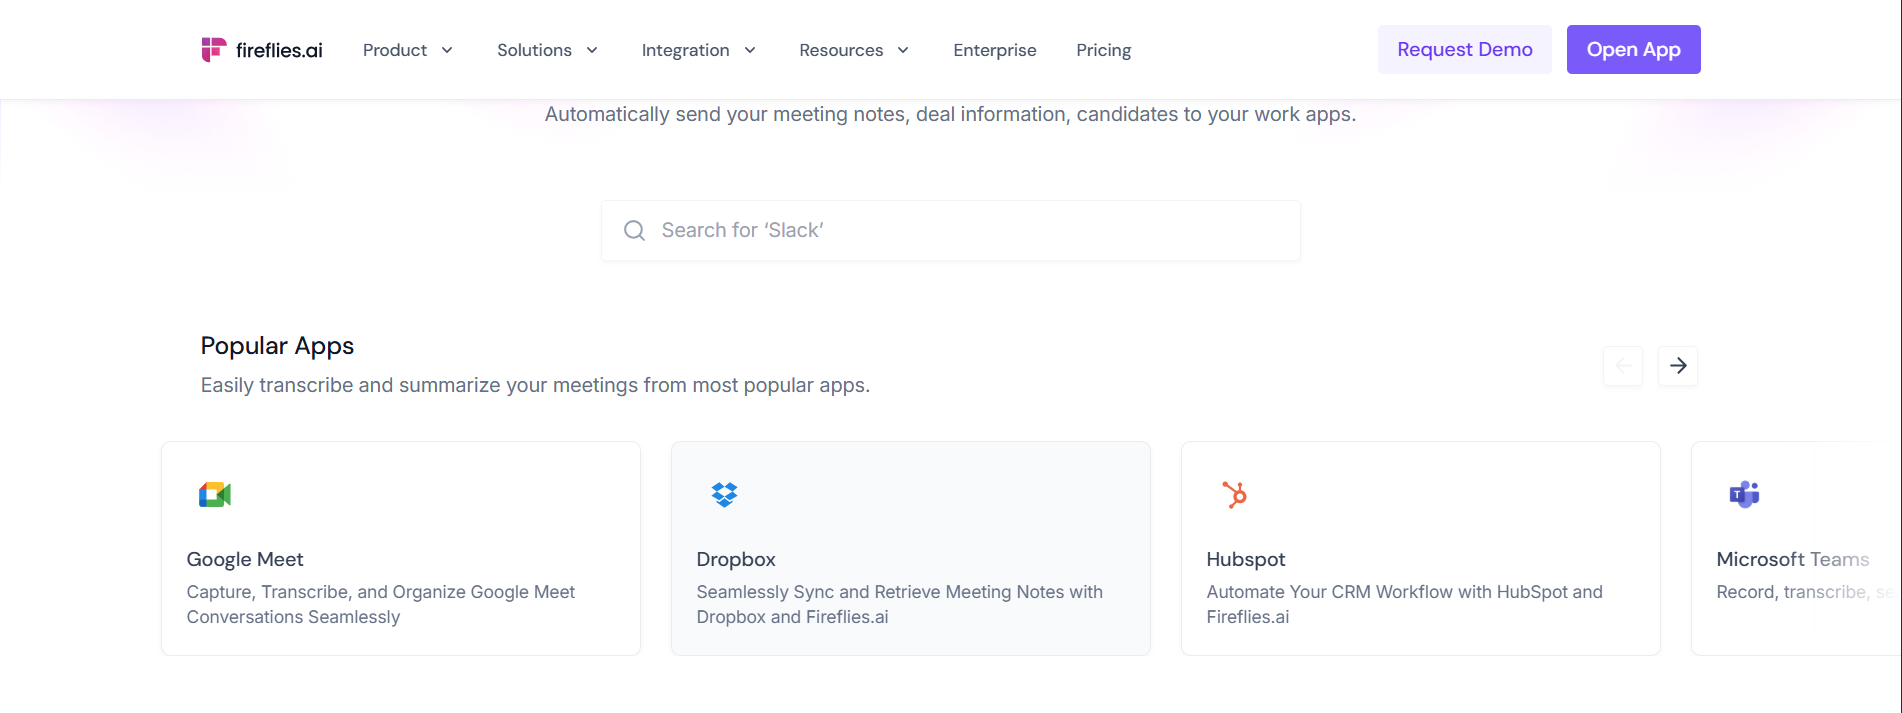The height and width of the screenshot is (713, 1902).
Task: Click the Request Demo button
Action: tap(1465, 49)
